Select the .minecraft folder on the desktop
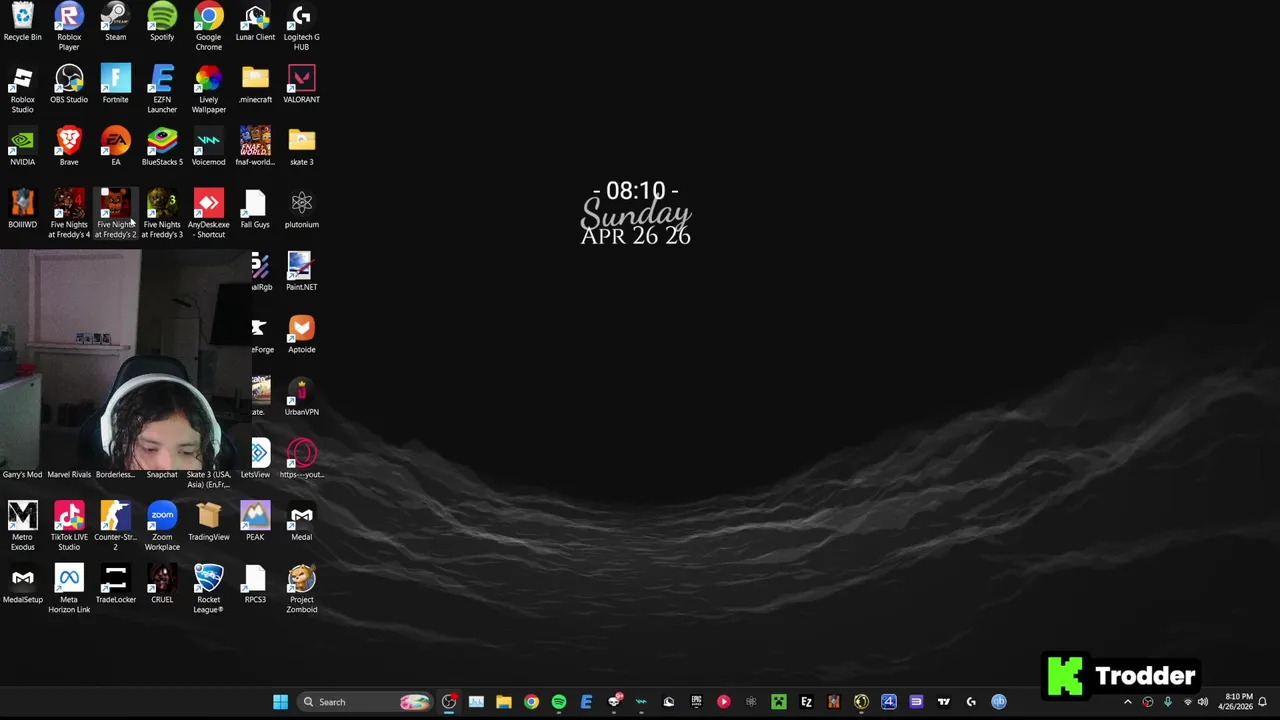This screenshot has width=1280, height=720. (x=255, y=85)
